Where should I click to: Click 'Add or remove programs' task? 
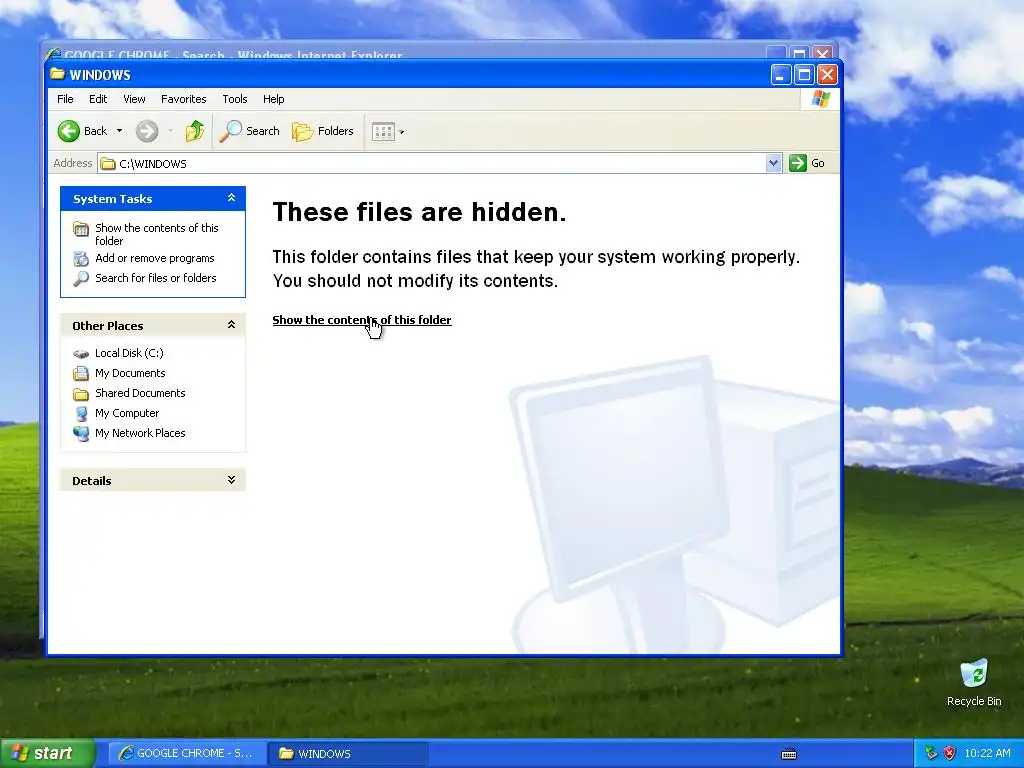pos(155,258)
